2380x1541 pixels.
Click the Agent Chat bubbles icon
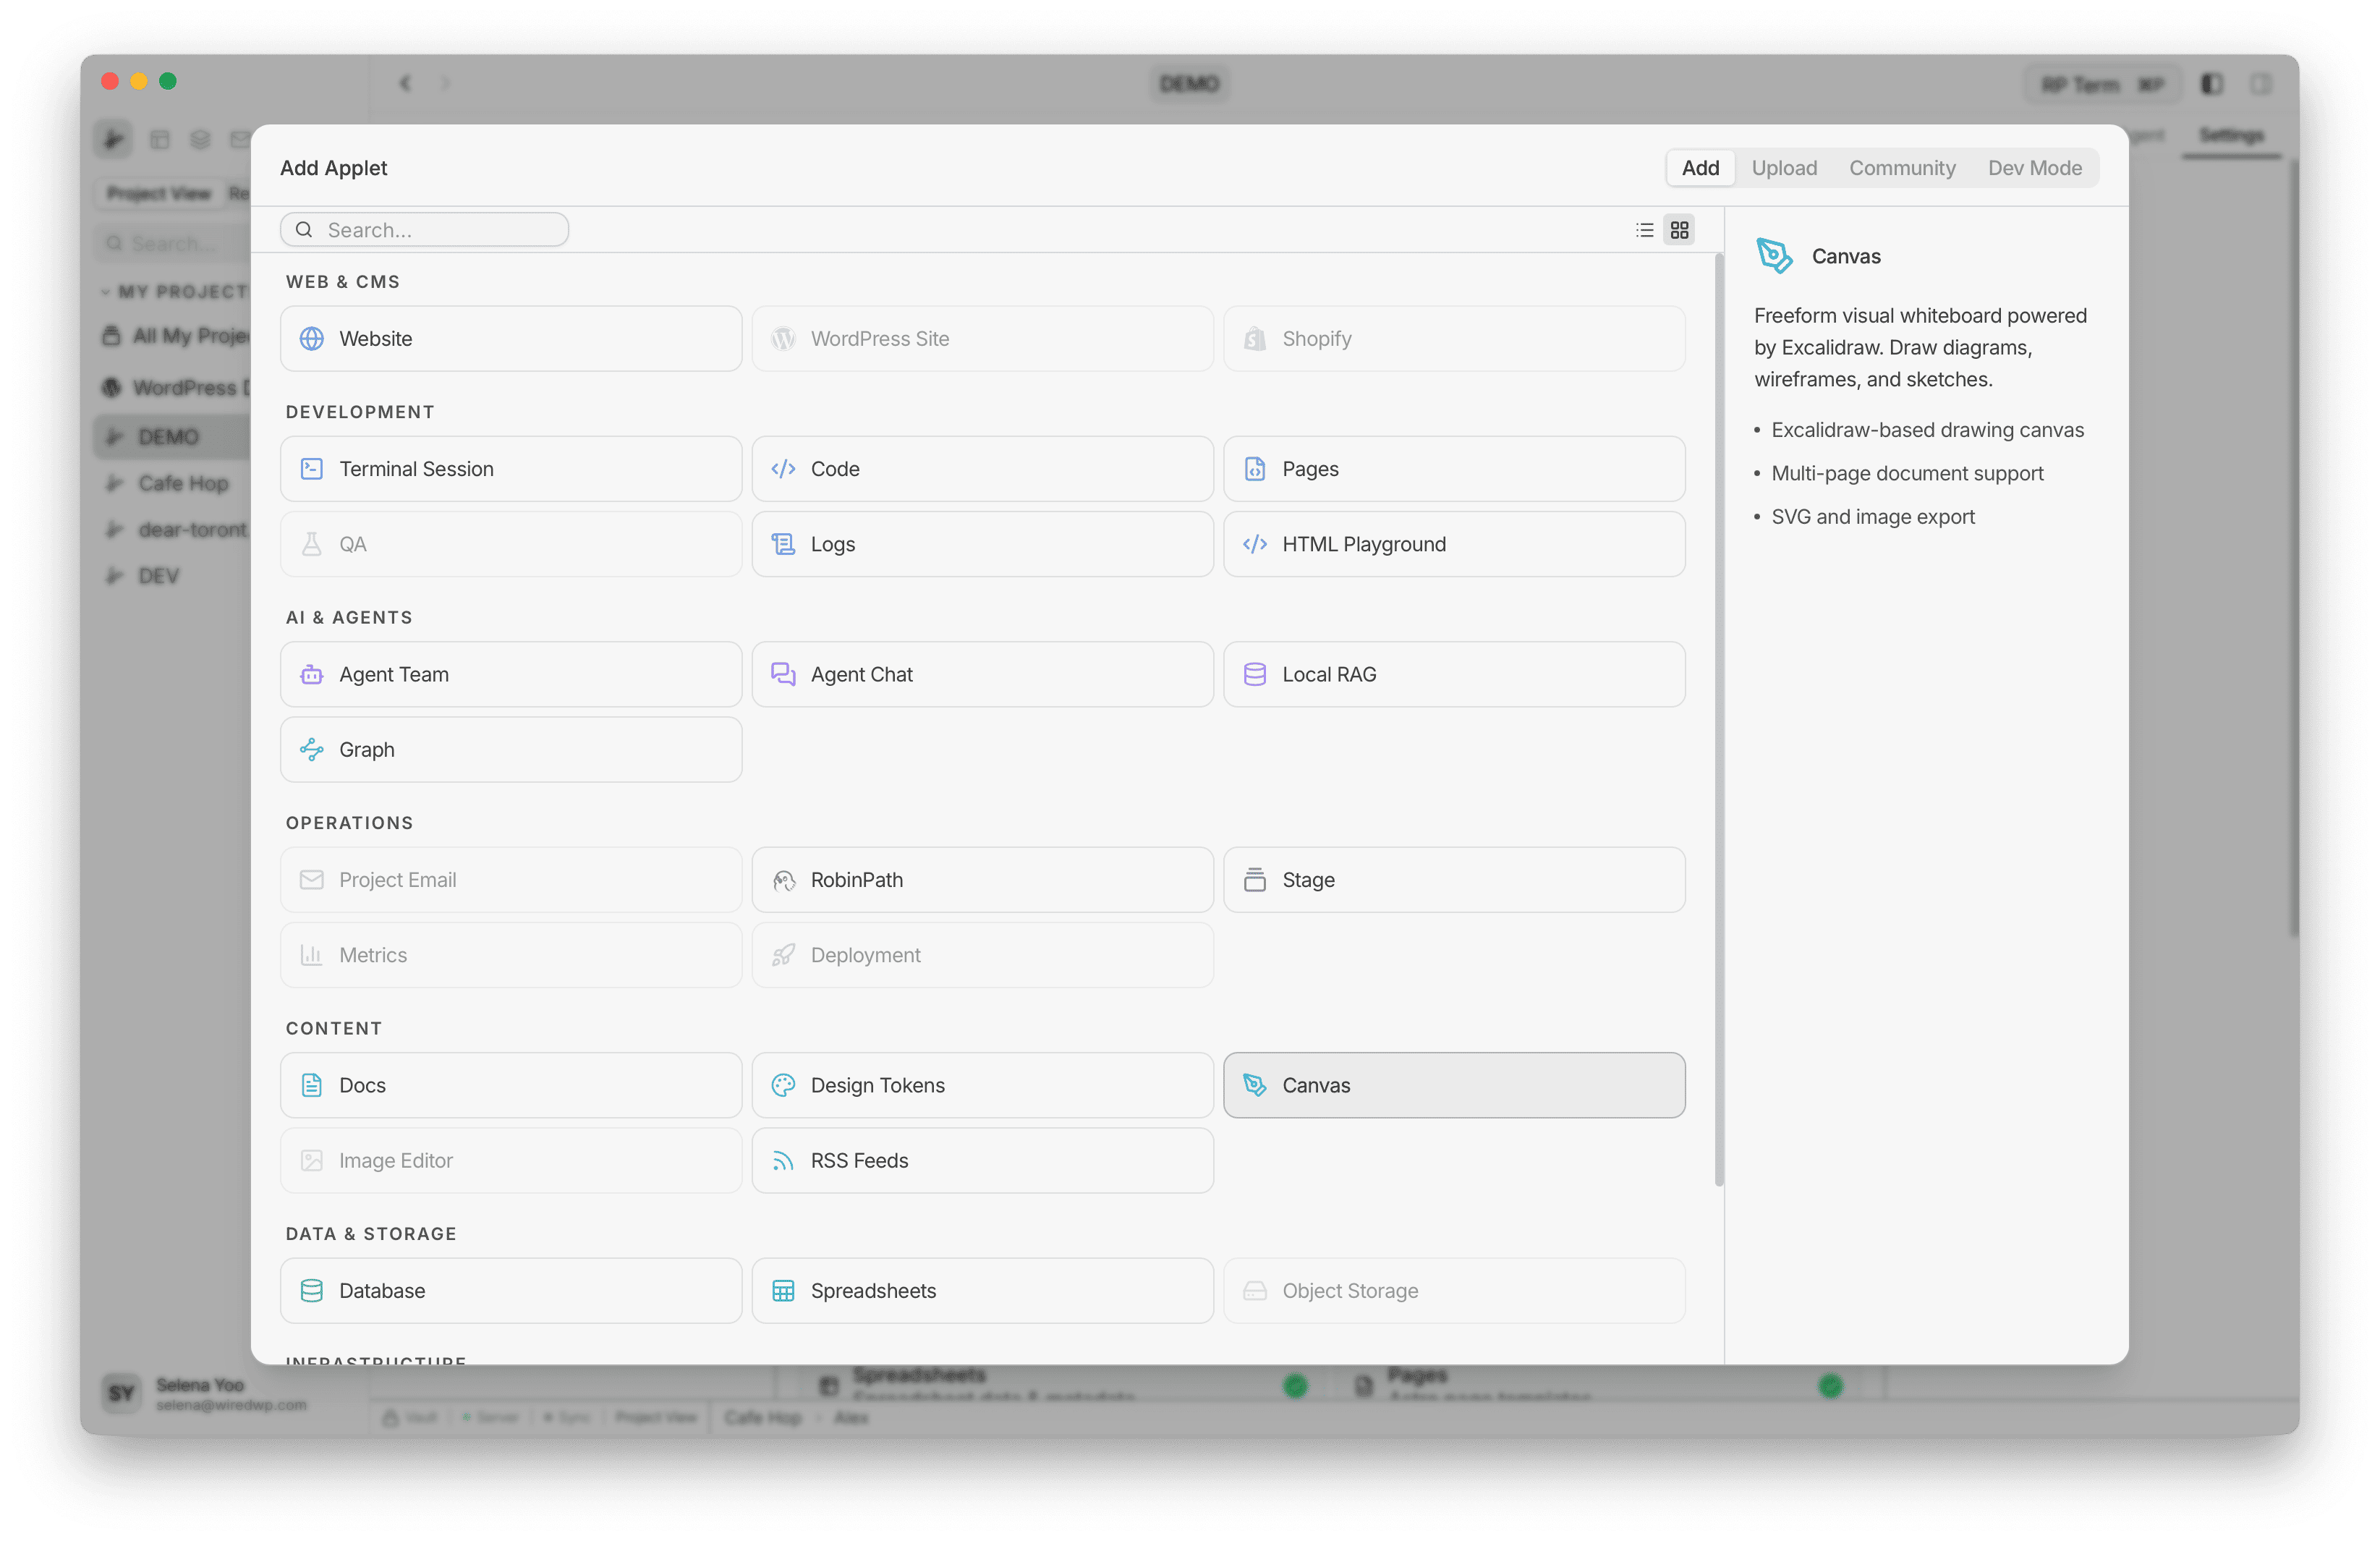tap(783, 674)
